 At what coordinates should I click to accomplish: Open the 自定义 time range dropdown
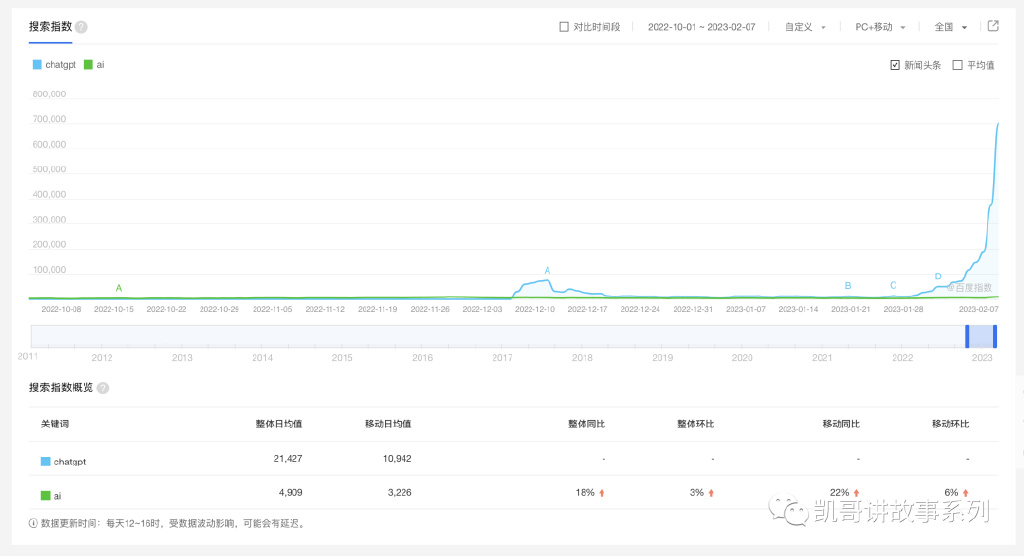805,27
